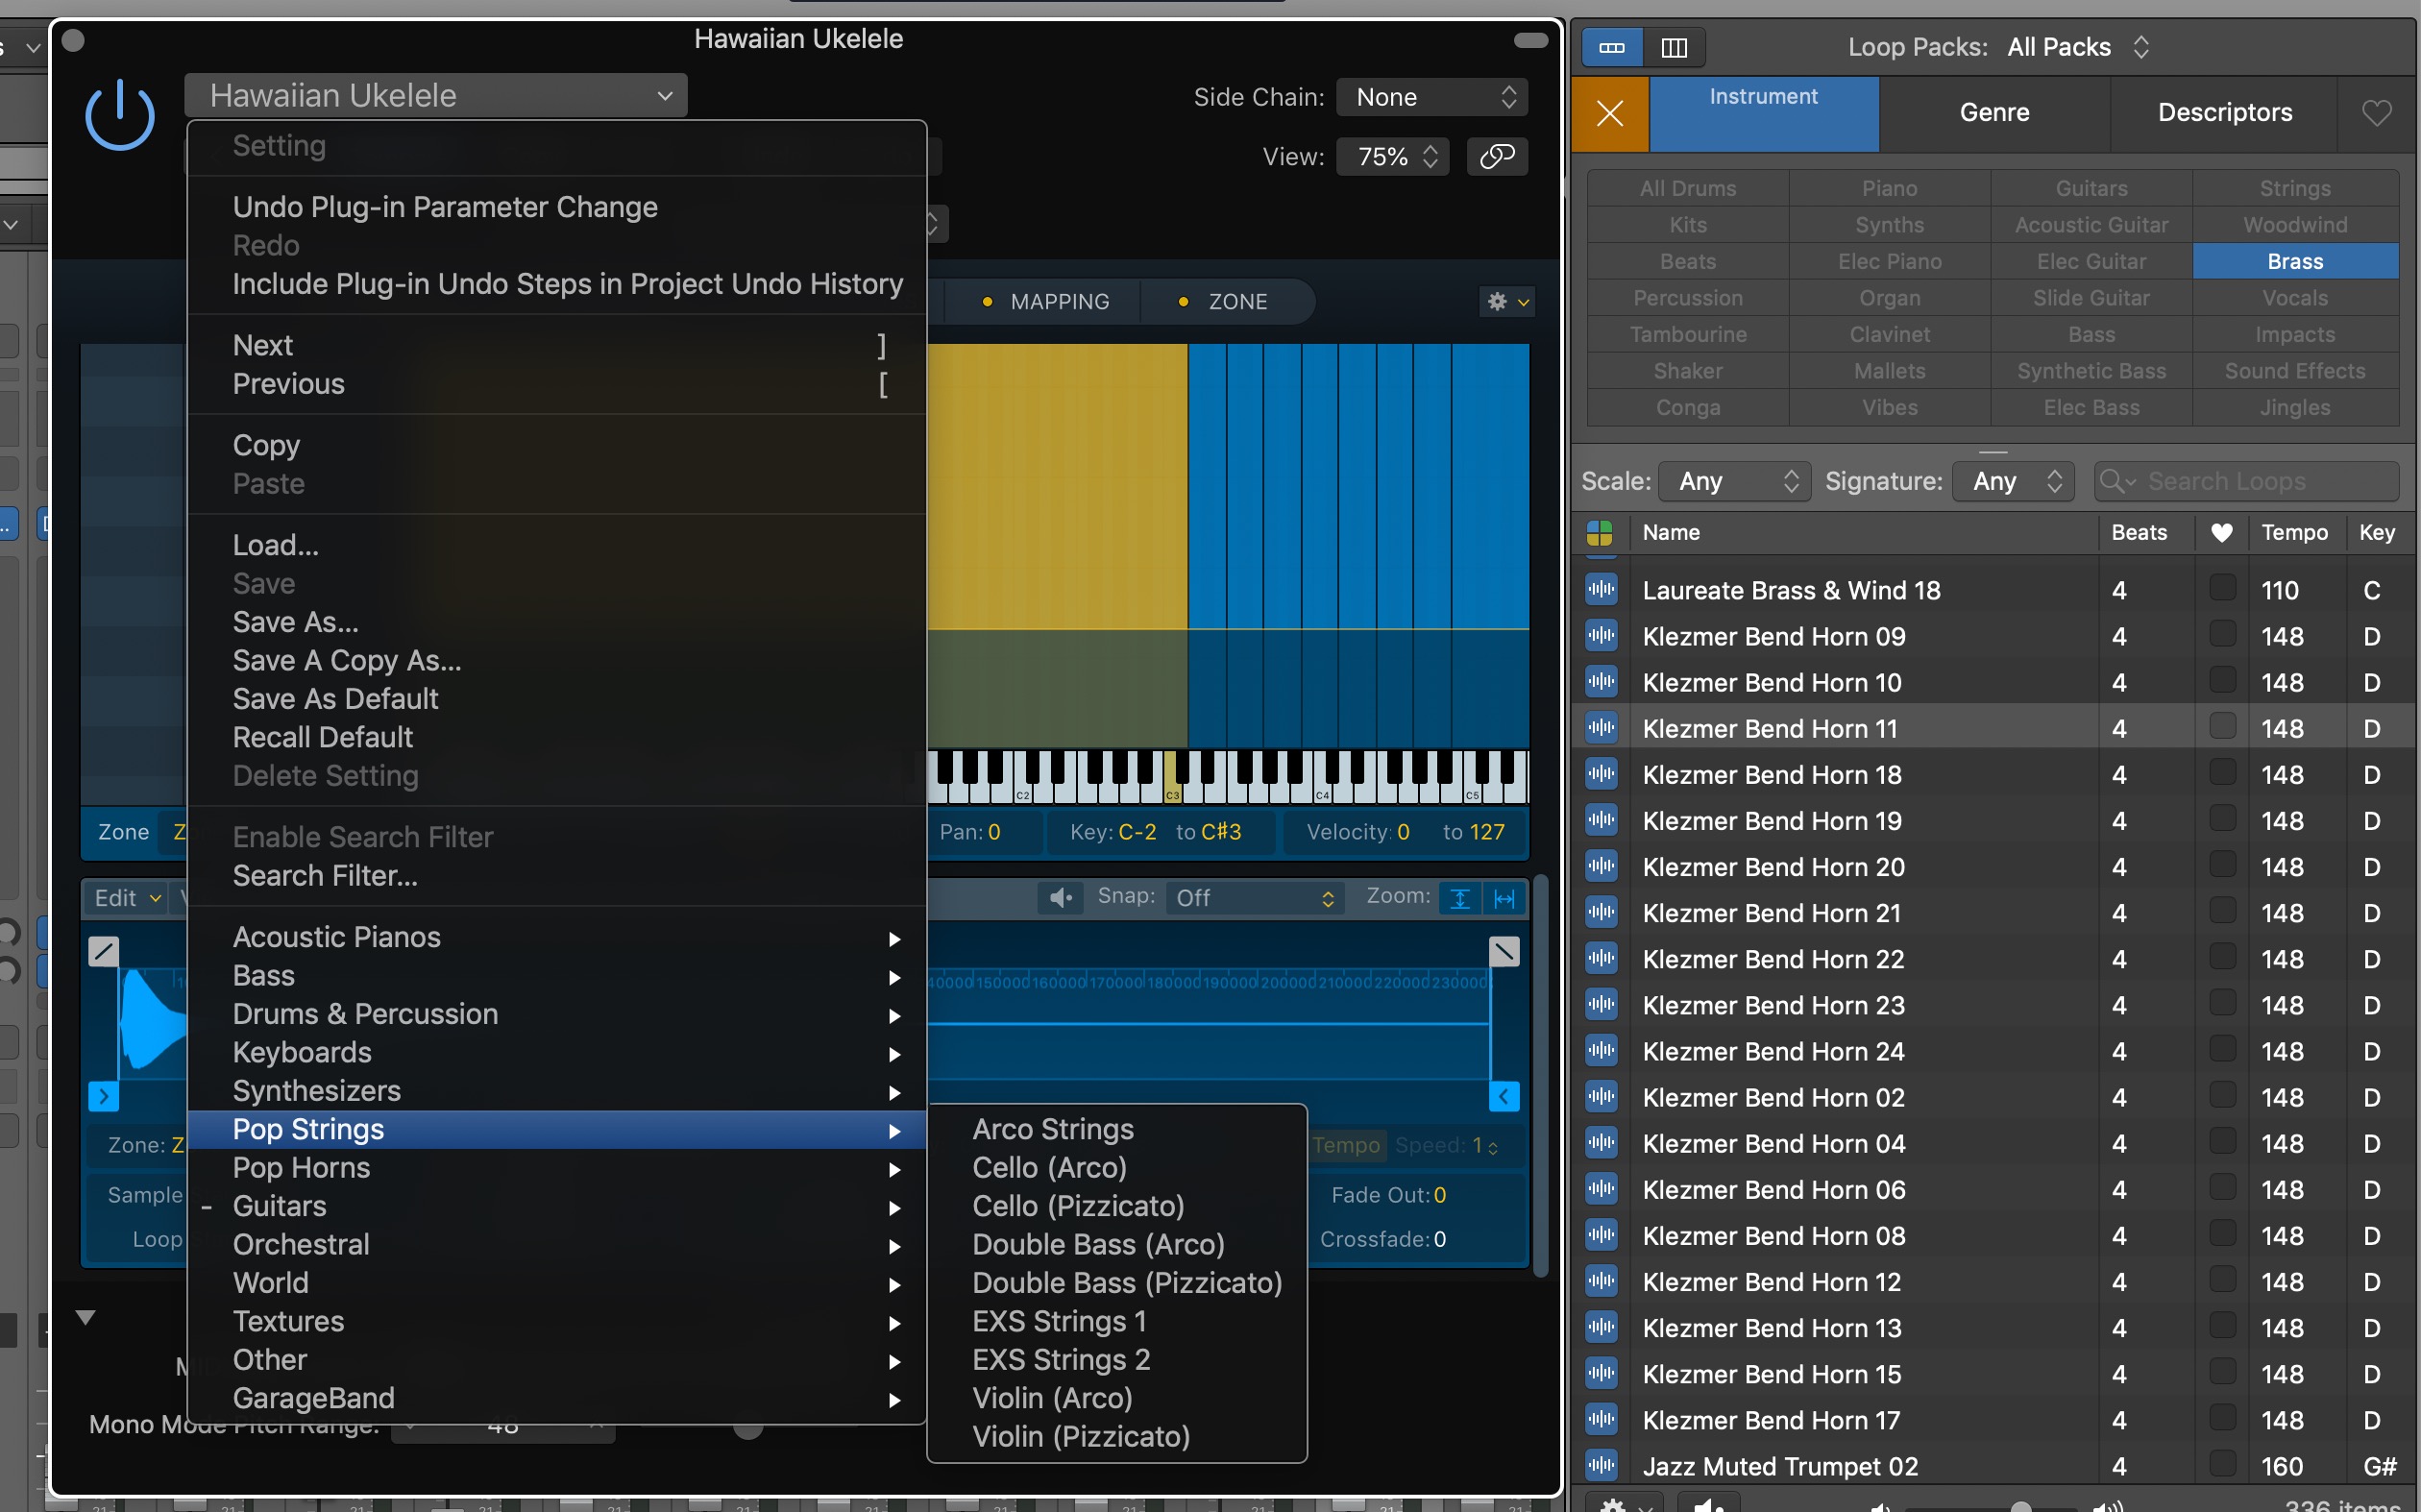Click the chain link icon next to View
The height and width of the screenshot is (1512, 2421).
(1497, 156)
